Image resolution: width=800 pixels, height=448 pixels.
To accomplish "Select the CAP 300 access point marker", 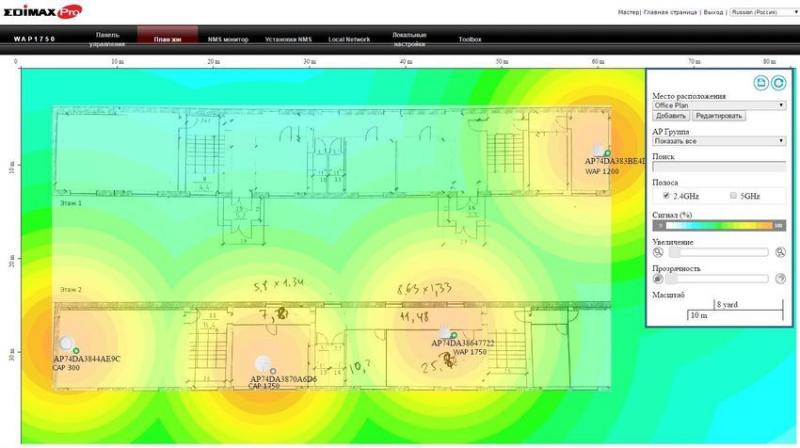I will click(66, 343).
